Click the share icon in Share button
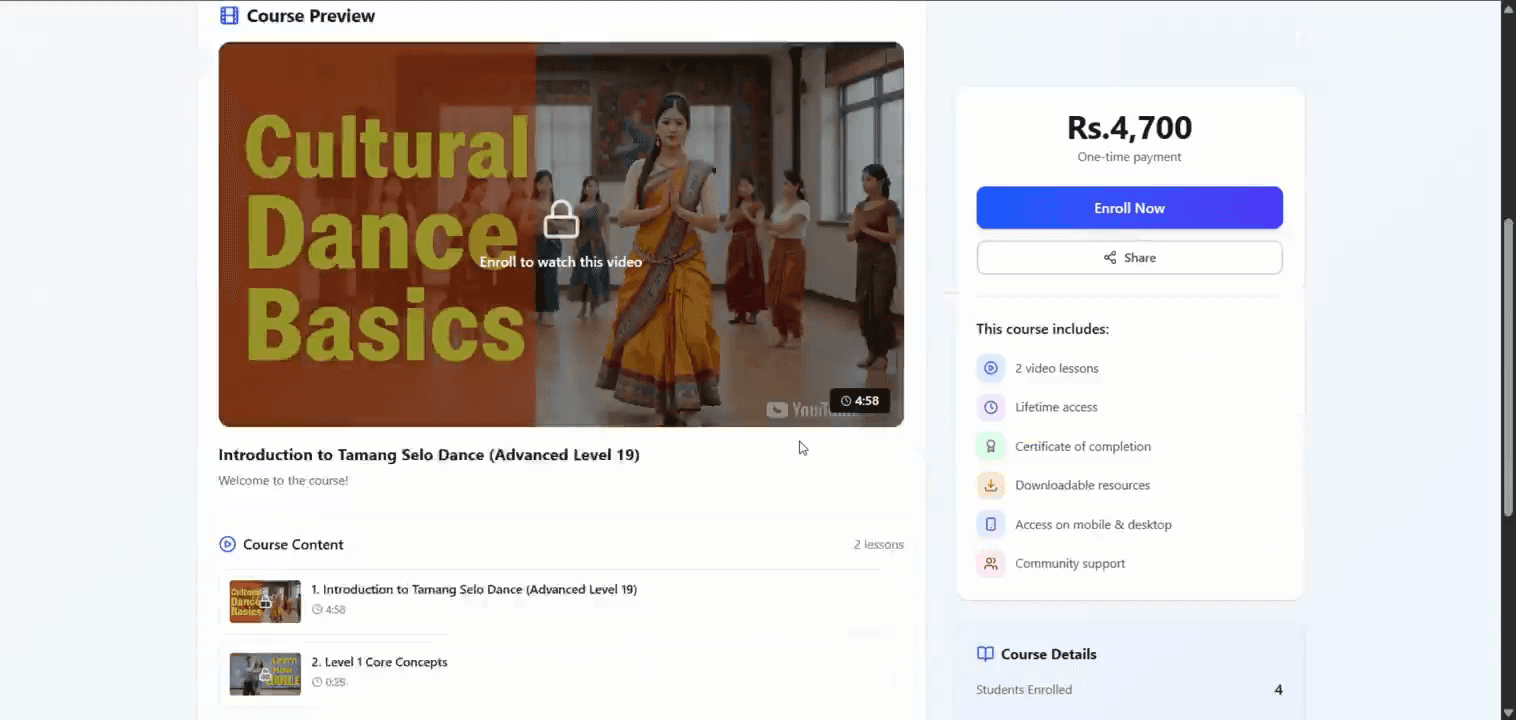This screenshot has height=720, width=1516. coord(1110,258)
